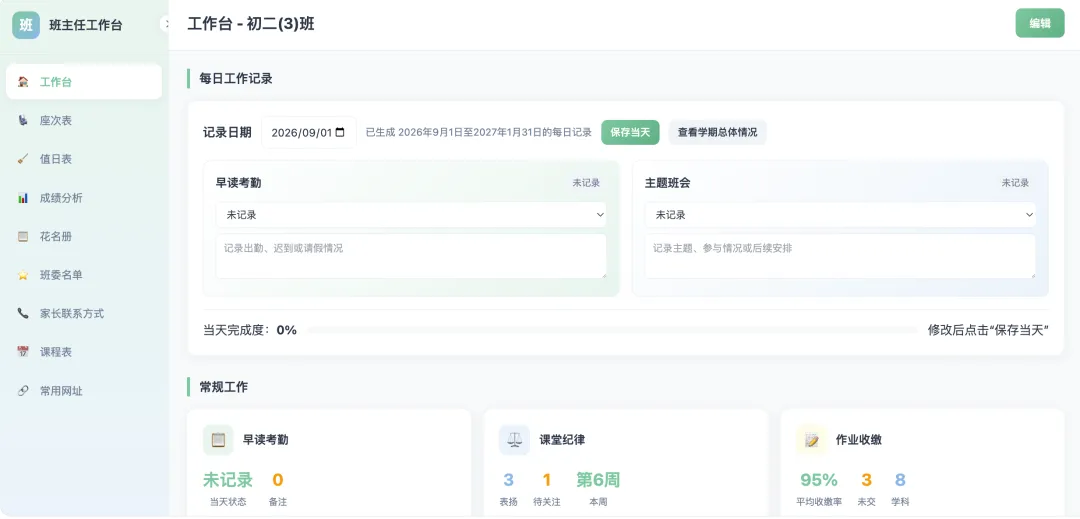
Task: Click 保存当天 button
Action: pyautogui.click(x=630, y=132)
